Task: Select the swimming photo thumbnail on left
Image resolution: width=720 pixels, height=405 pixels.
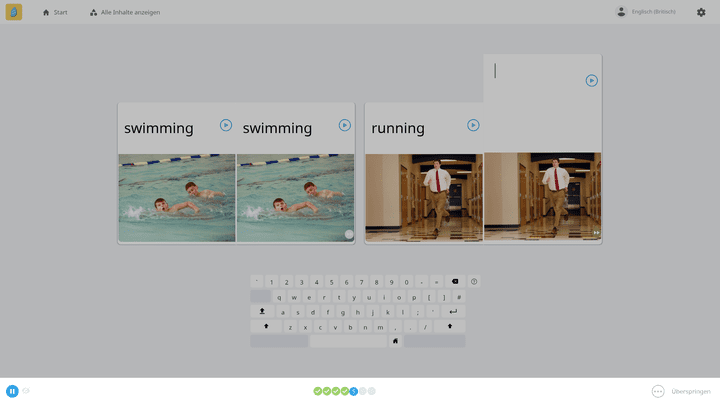Action: coord(177,198)
